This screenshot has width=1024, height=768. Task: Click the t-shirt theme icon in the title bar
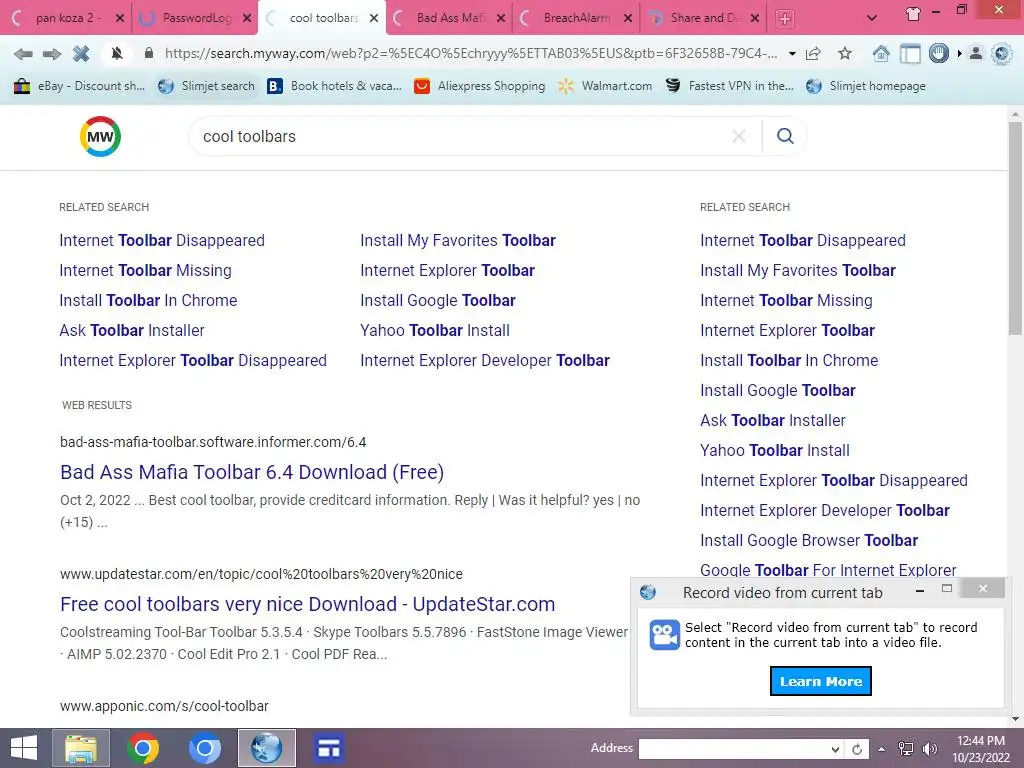(913, 14)
